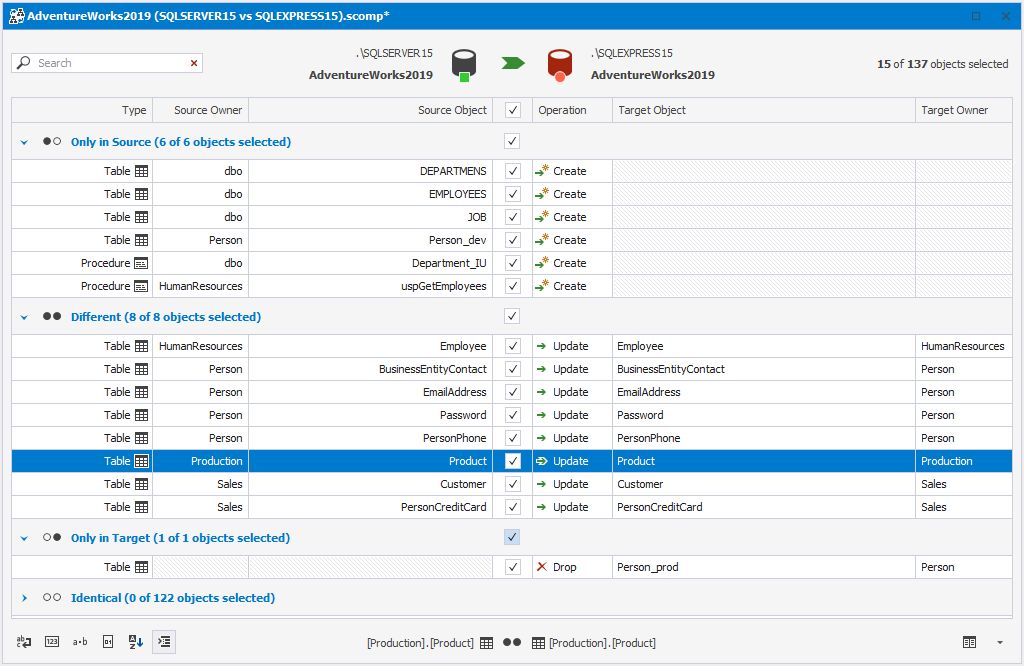Uncheck the BusinessEntityContact row checkbox
This screenshot has width=1024, height=666.
(513, 369)
